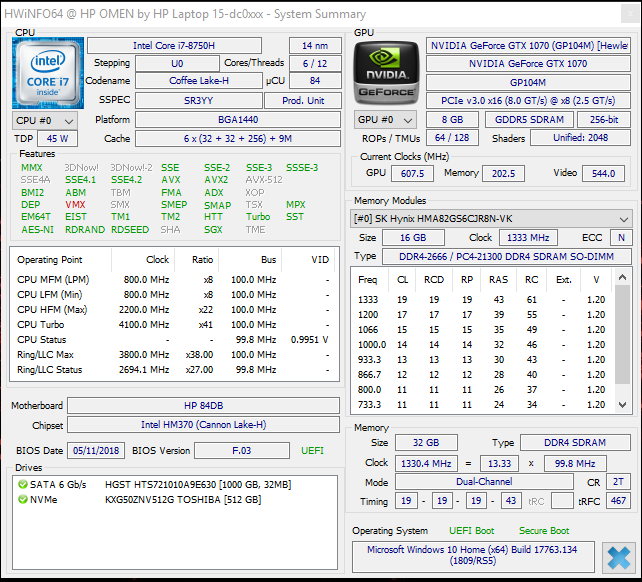
Task: Click the Coffee Lake-H codename field
Action: (199, 81)
